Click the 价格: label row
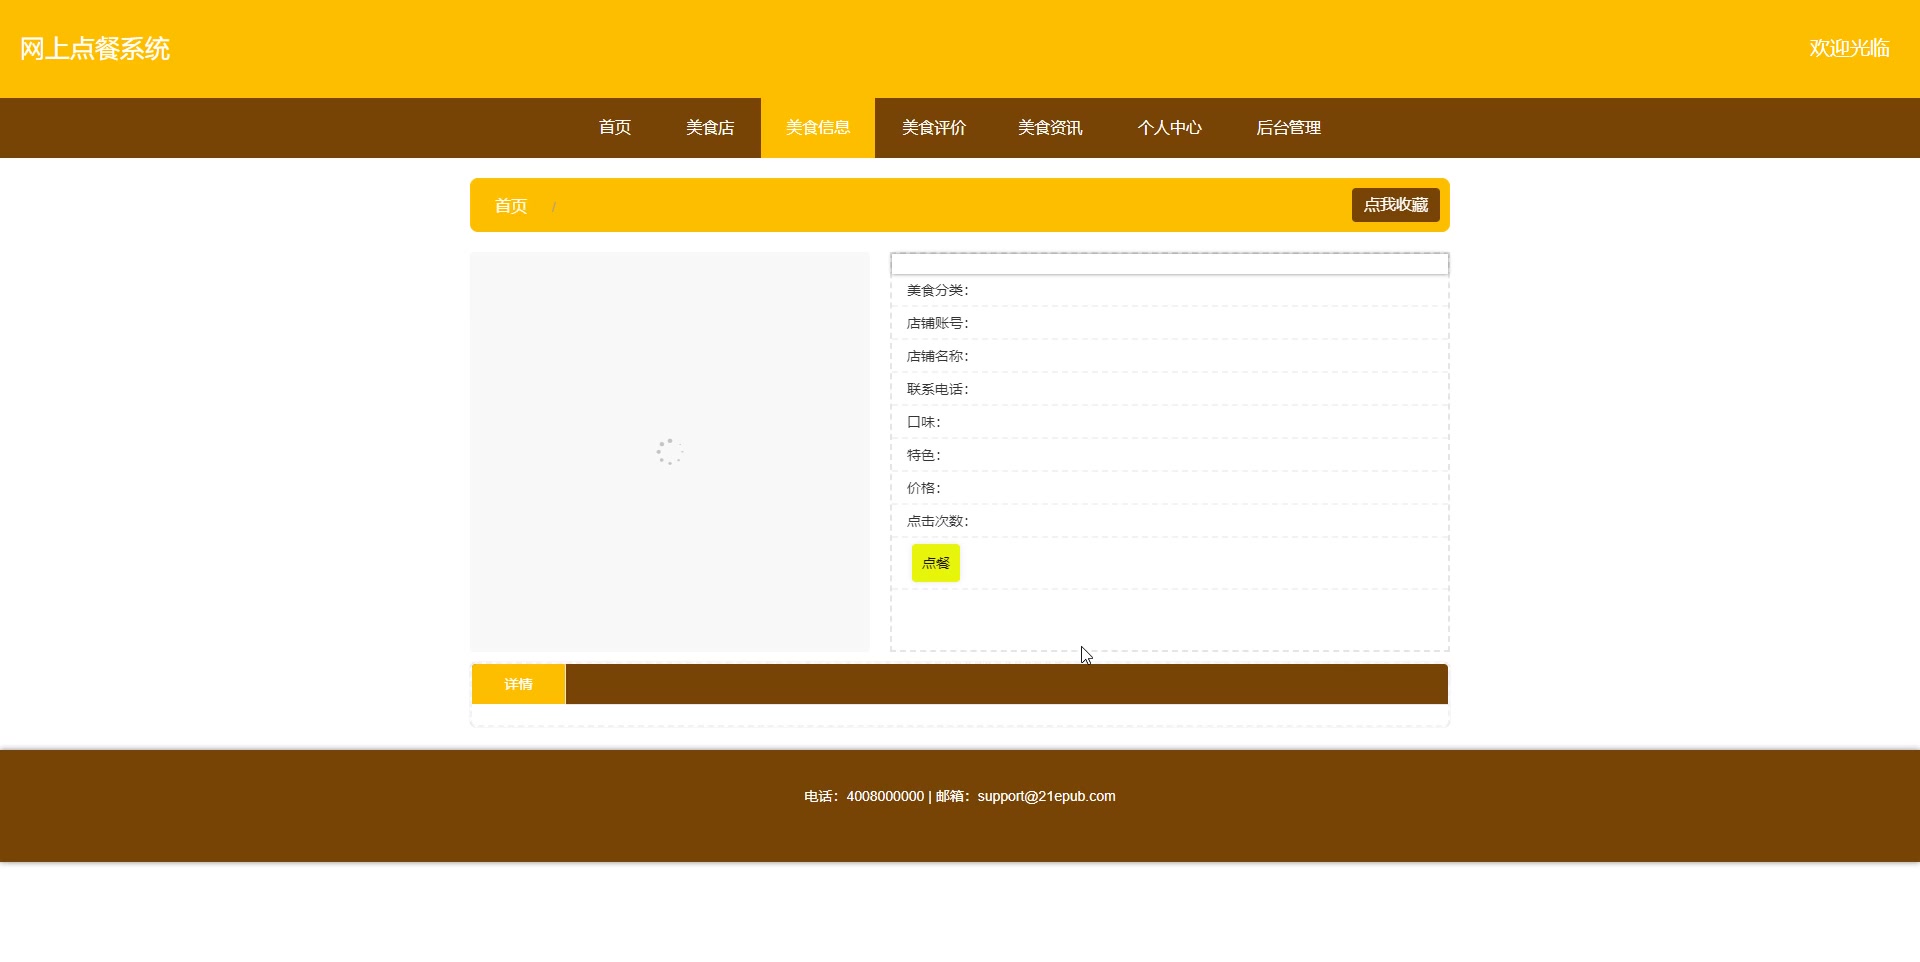This screenshot has height=962, width=1920. pos(1170,488)
